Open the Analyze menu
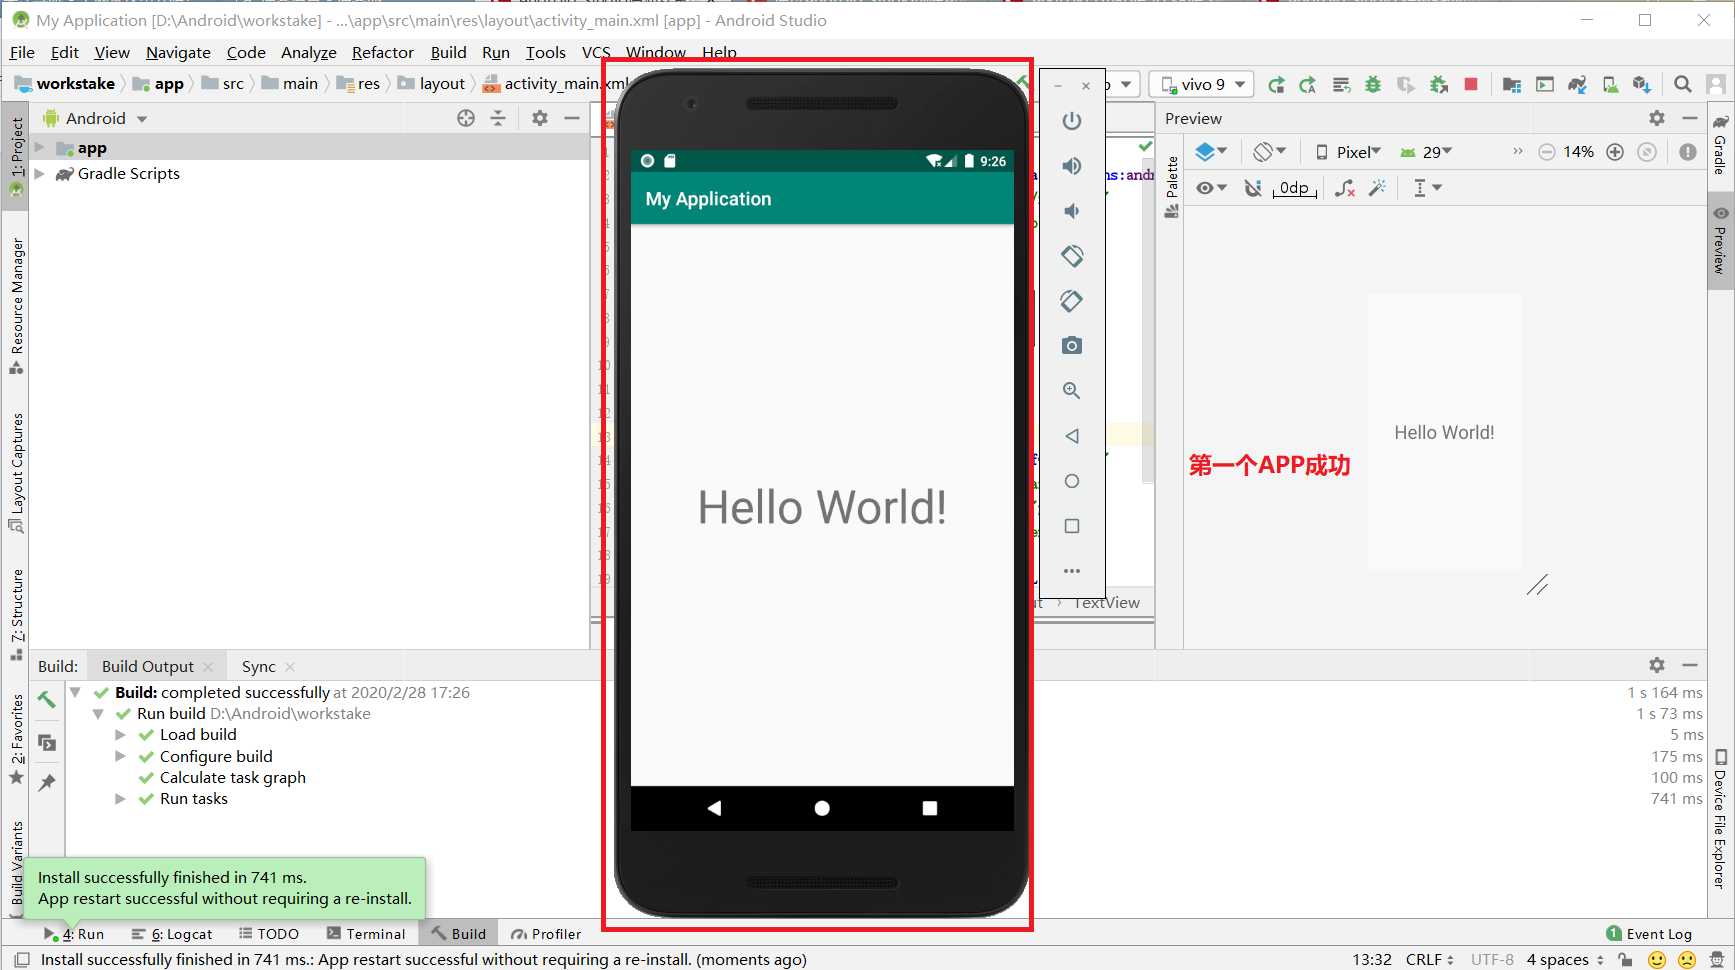The height and width of the screenshot is (970, 1735). pos(308,53)
